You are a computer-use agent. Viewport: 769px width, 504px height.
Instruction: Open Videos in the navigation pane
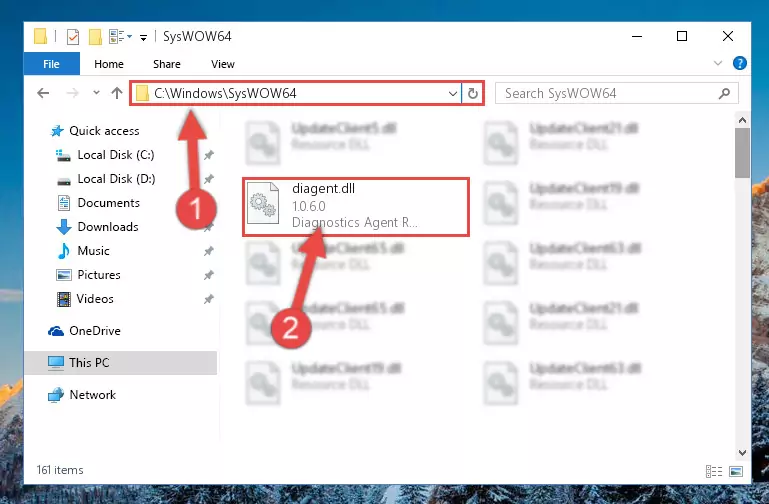[x=95, y=299]
